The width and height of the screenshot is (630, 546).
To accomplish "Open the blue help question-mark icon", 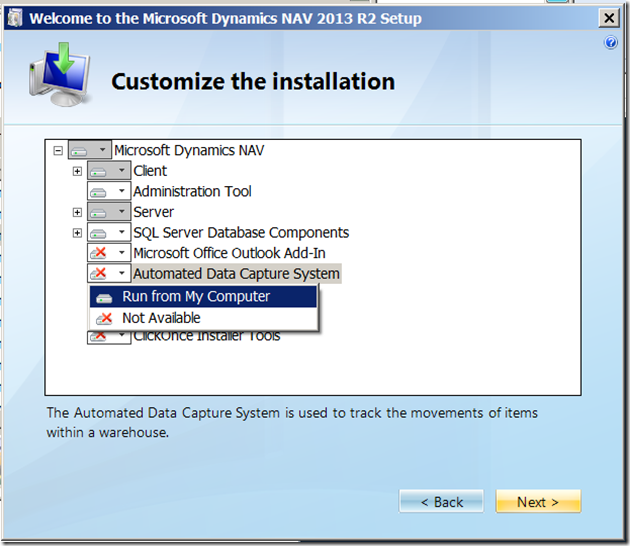I will click(x=611, y=42).
